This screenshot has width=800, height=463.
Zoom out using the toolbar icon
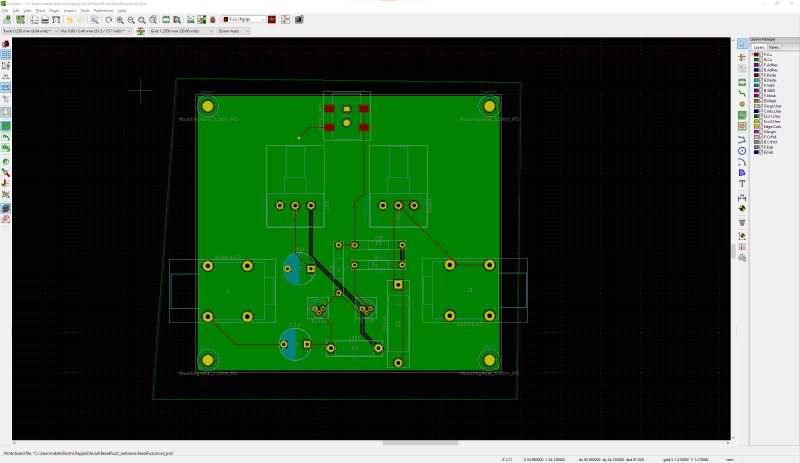click(x=131, y=19)
